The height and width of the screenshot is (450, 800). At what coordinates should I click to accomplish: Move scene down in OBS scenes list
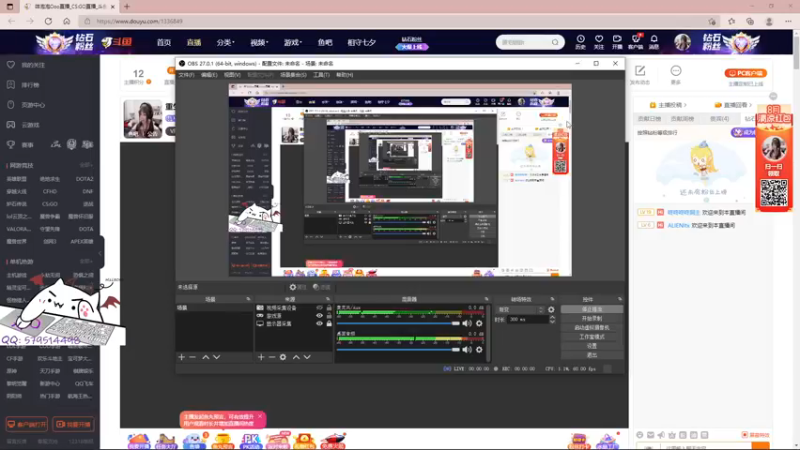click(x=217, y=357)
